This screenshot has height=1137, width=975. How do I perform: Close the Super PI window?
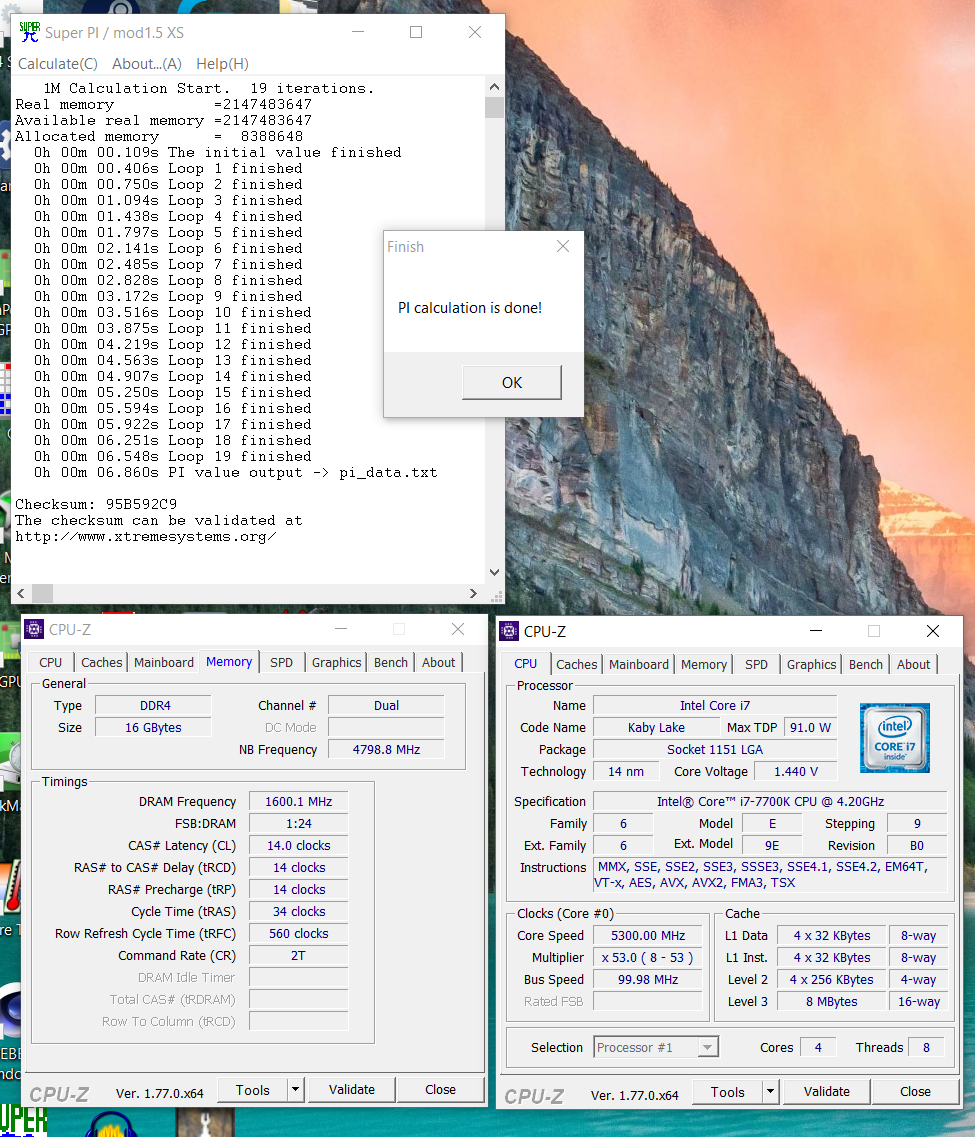pyautogui.click(x=475, y=32)
